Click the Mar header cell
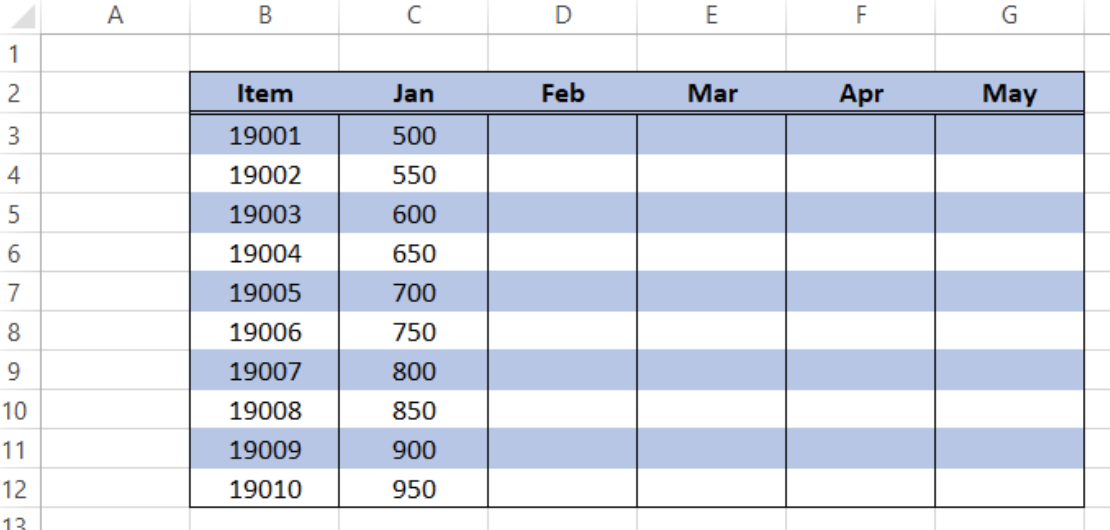 tap(711, 93)
